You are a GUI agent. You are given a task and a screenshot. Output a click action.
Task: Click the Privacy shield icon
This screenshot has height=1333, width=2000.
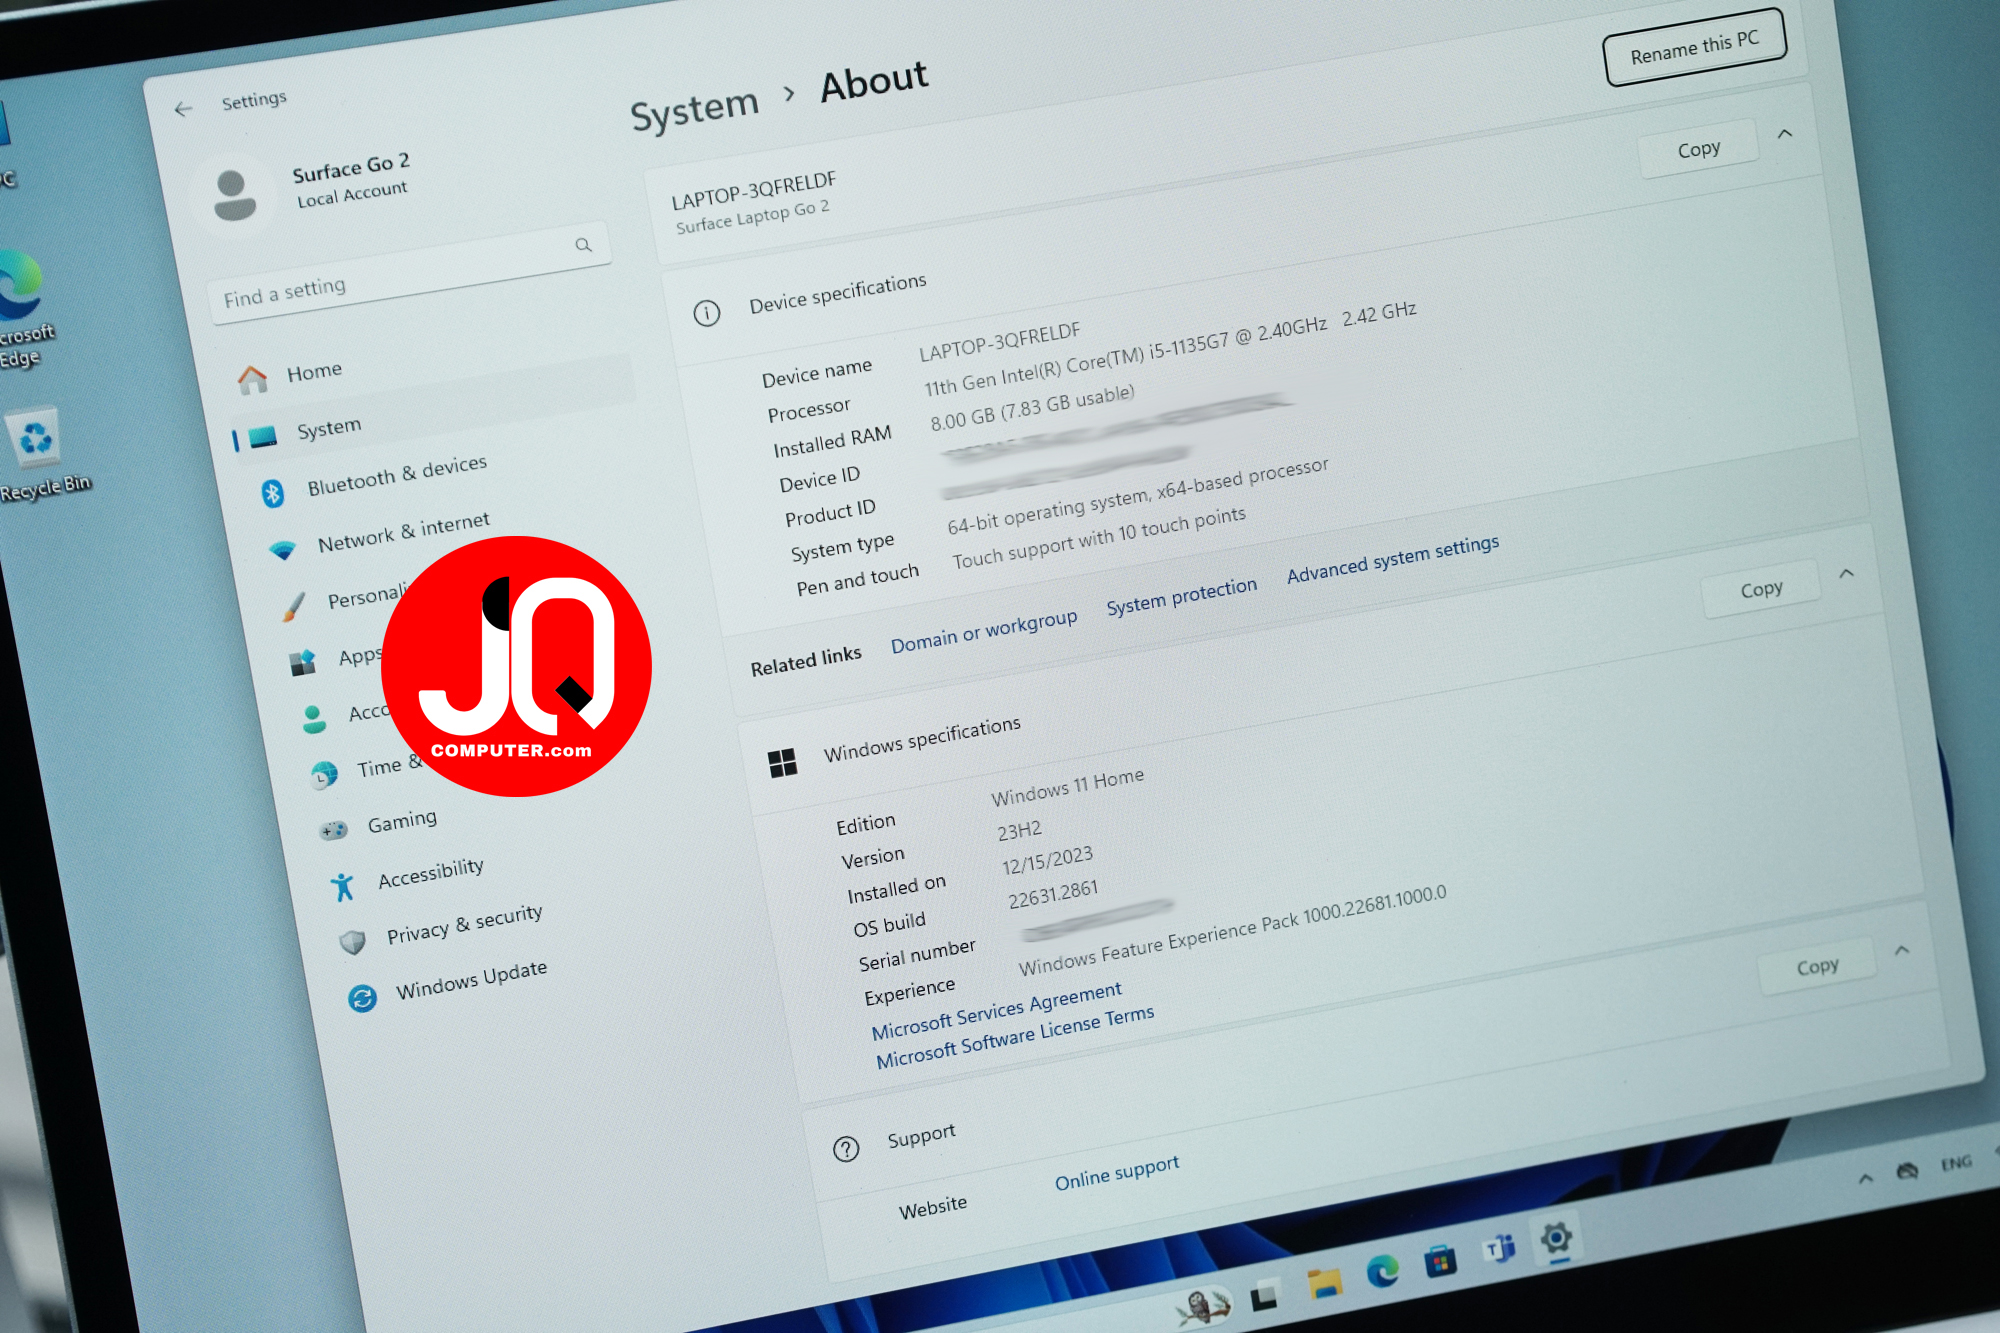point(352,942)
